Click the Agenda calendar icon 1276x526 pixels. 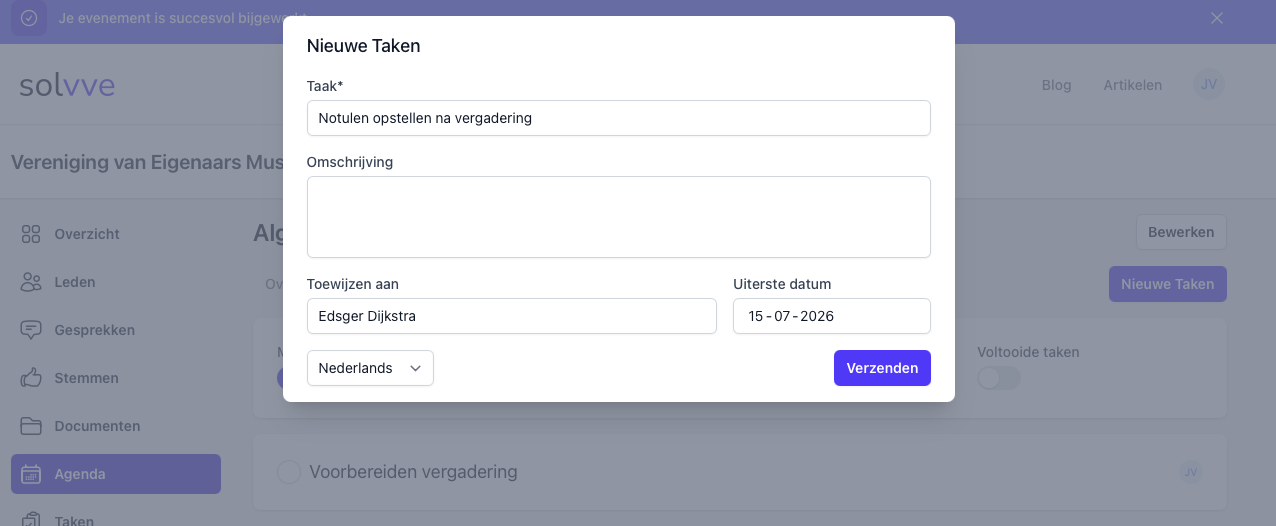pos(31,474)
